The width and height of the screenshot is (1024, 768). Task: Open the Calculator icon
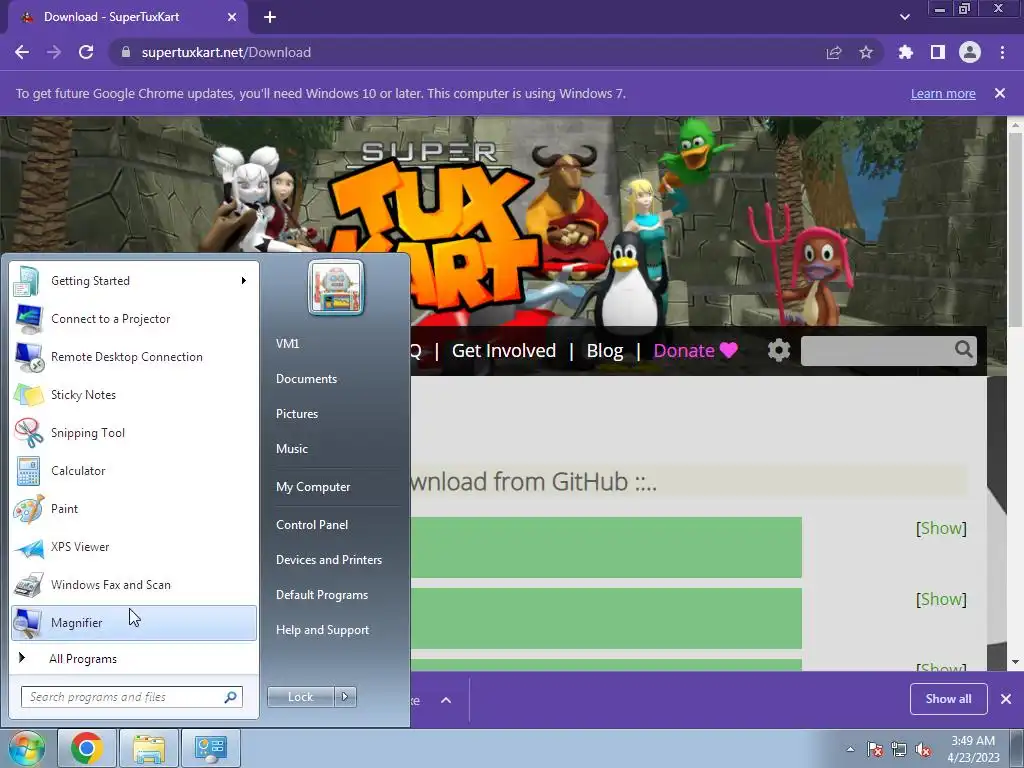tap(28, 471)
